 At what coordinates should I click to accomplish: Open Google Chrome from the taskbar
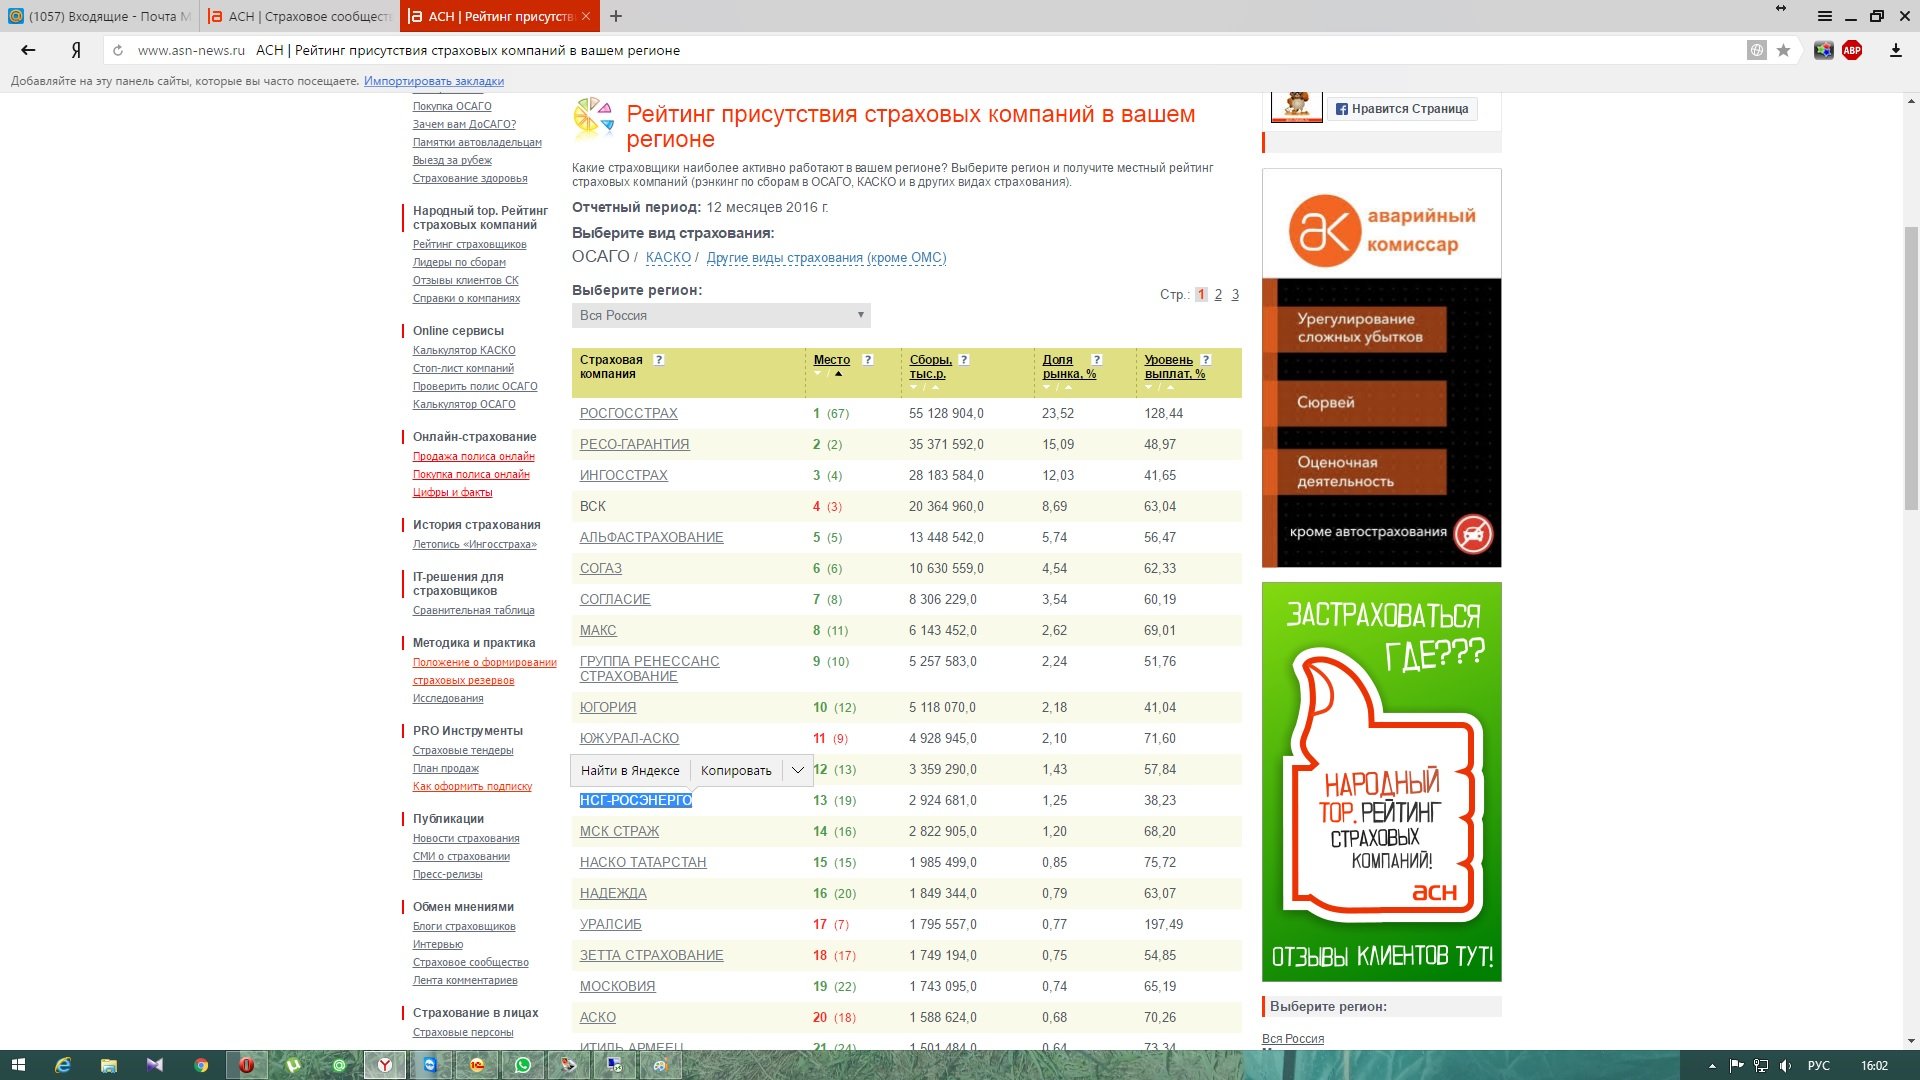coord(201,1065)
